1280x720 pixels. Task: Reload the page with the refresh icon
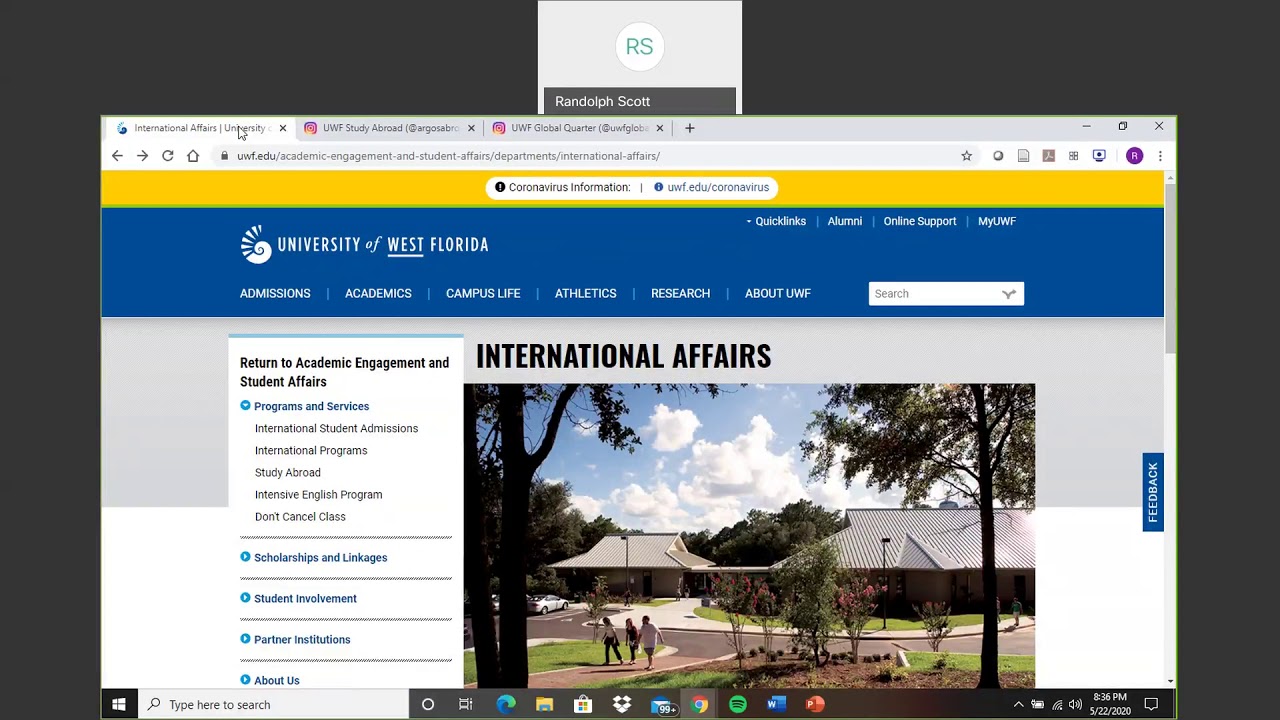coord(167,156)
